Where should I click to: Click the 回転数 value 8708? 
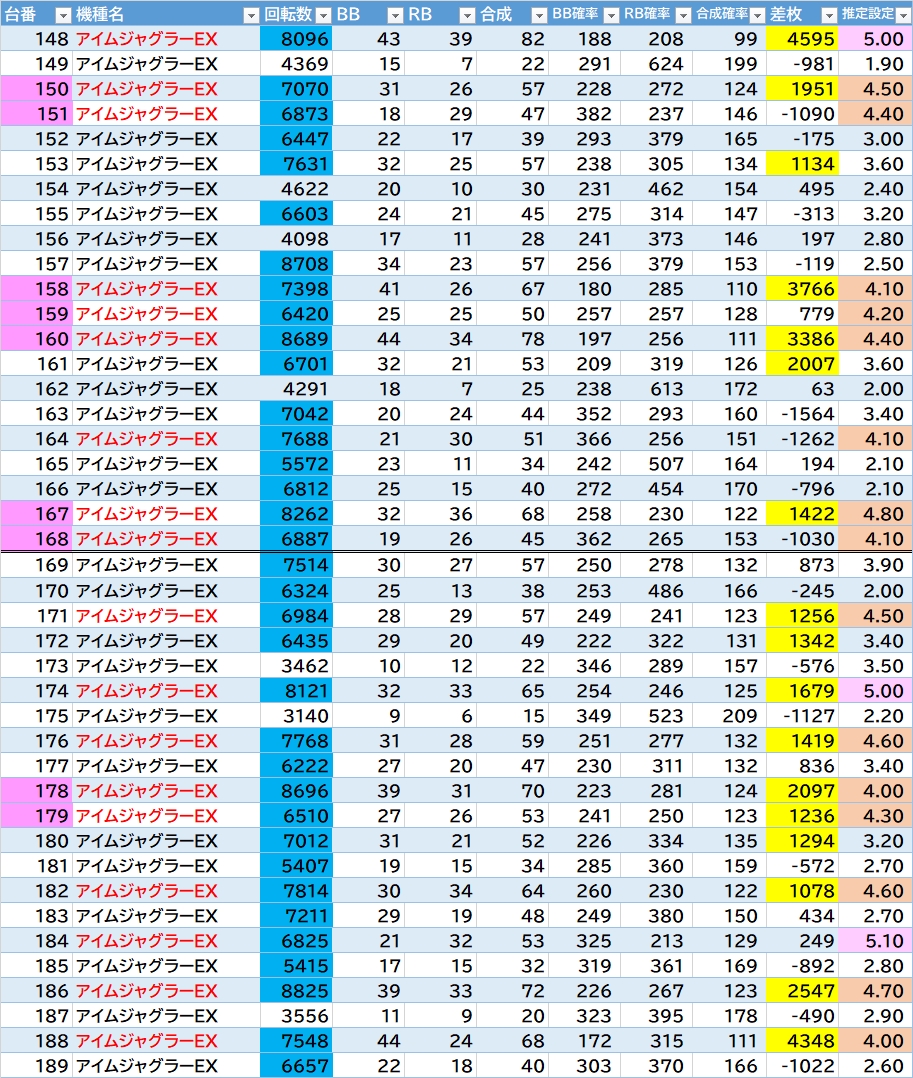296,264
